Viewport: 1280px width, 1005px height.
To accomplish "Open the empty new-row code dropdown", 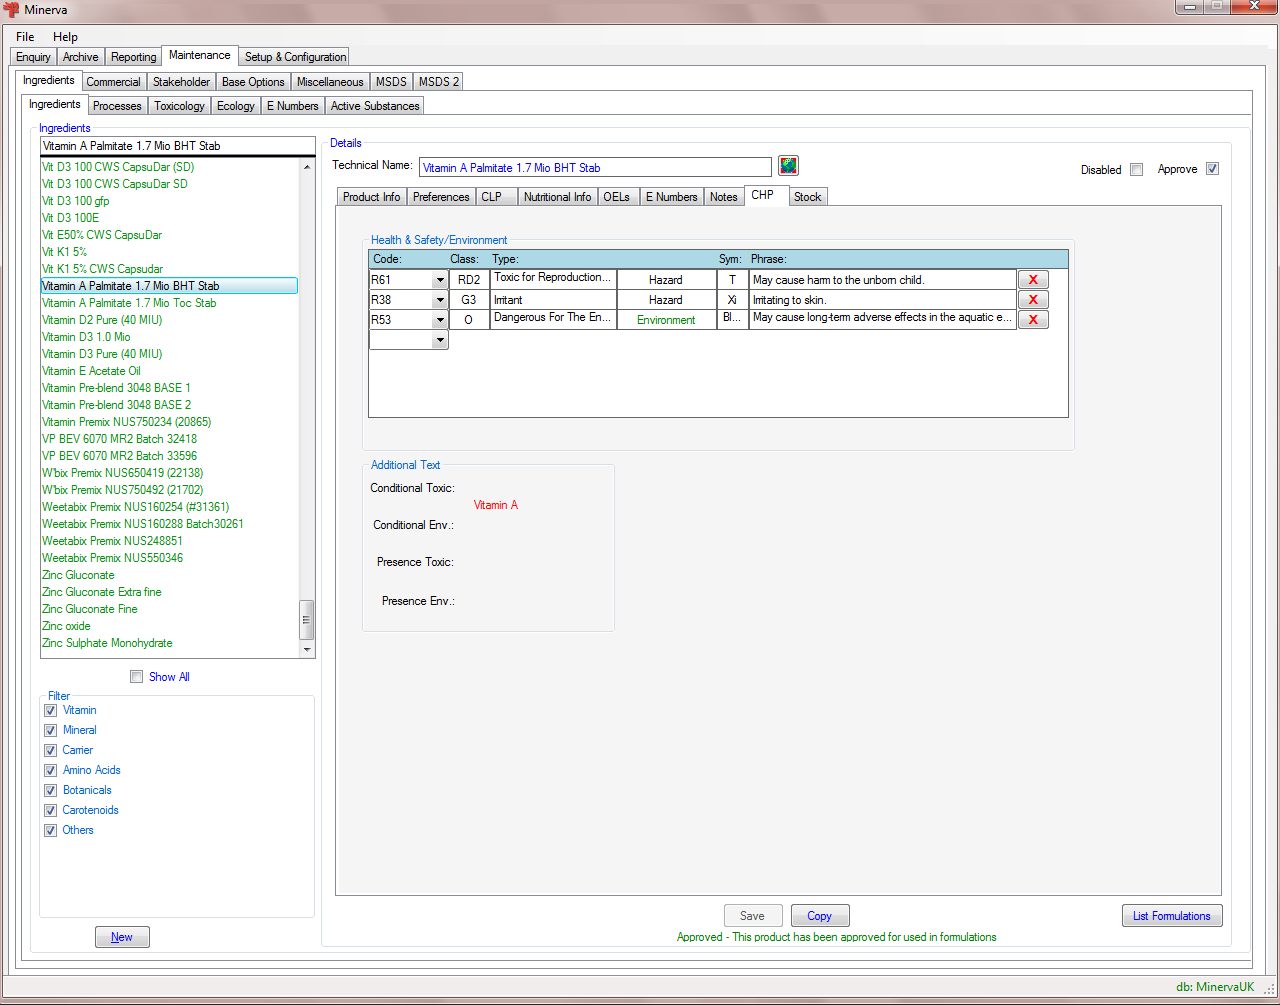I will pos(439,340).
